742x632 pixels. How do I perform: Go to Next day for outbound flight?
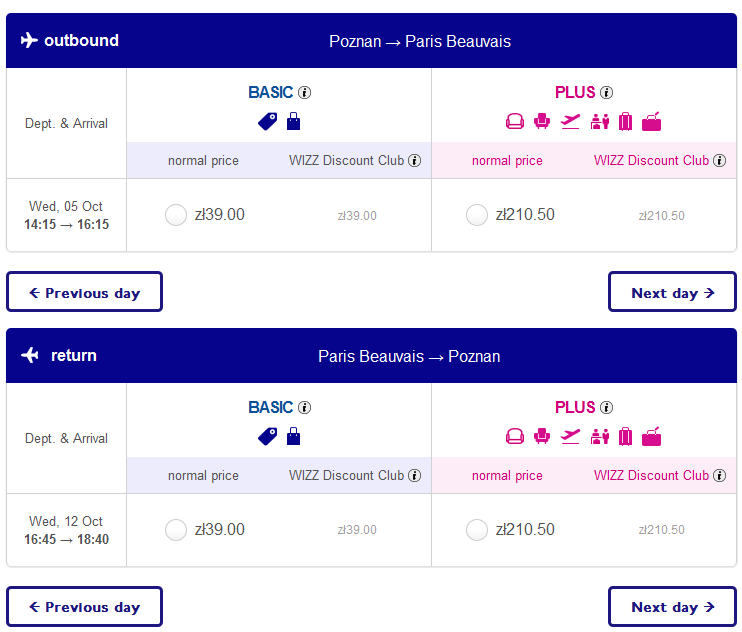click(x=672, y=292)
